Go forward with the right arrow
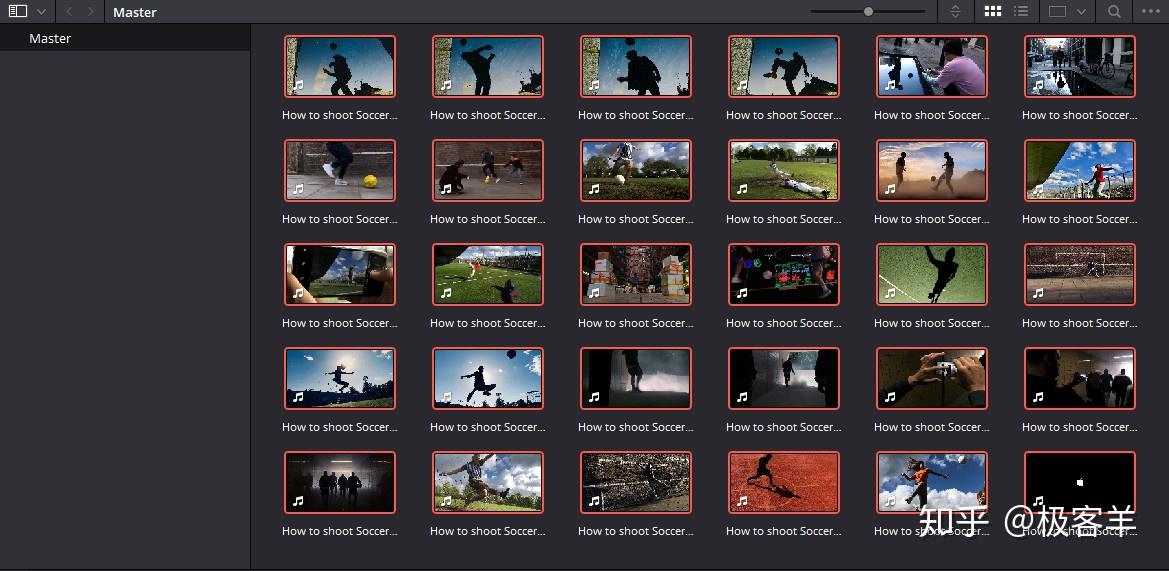The image size is (1169, 571). 90,12
